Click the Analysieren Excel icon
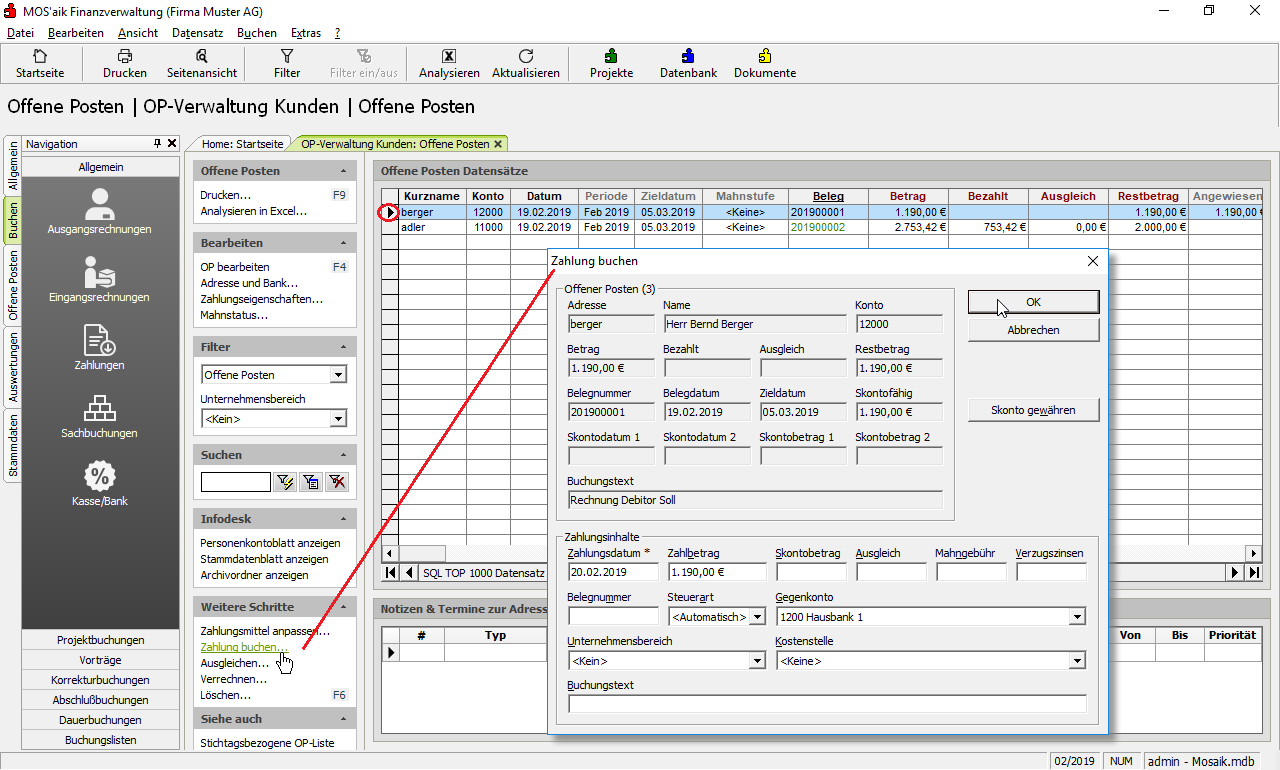The height and width of the screenshot is (770, 1280). [x=449, y=57]
